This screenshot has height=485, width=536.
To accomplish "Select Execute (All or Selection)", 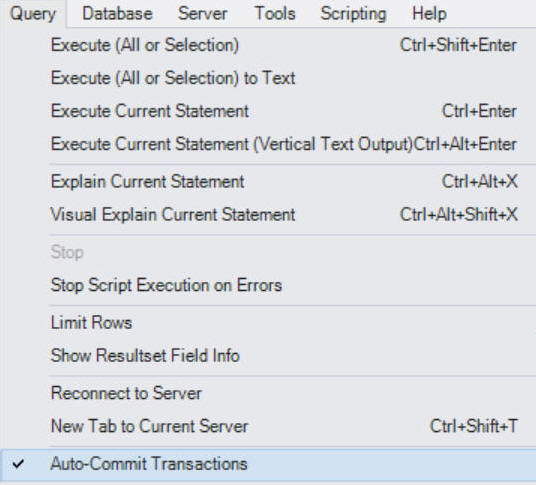I will coord(269,45).
